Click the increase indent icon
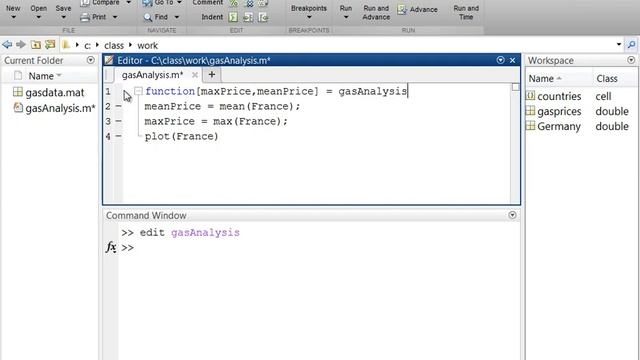 click(248, 17)
